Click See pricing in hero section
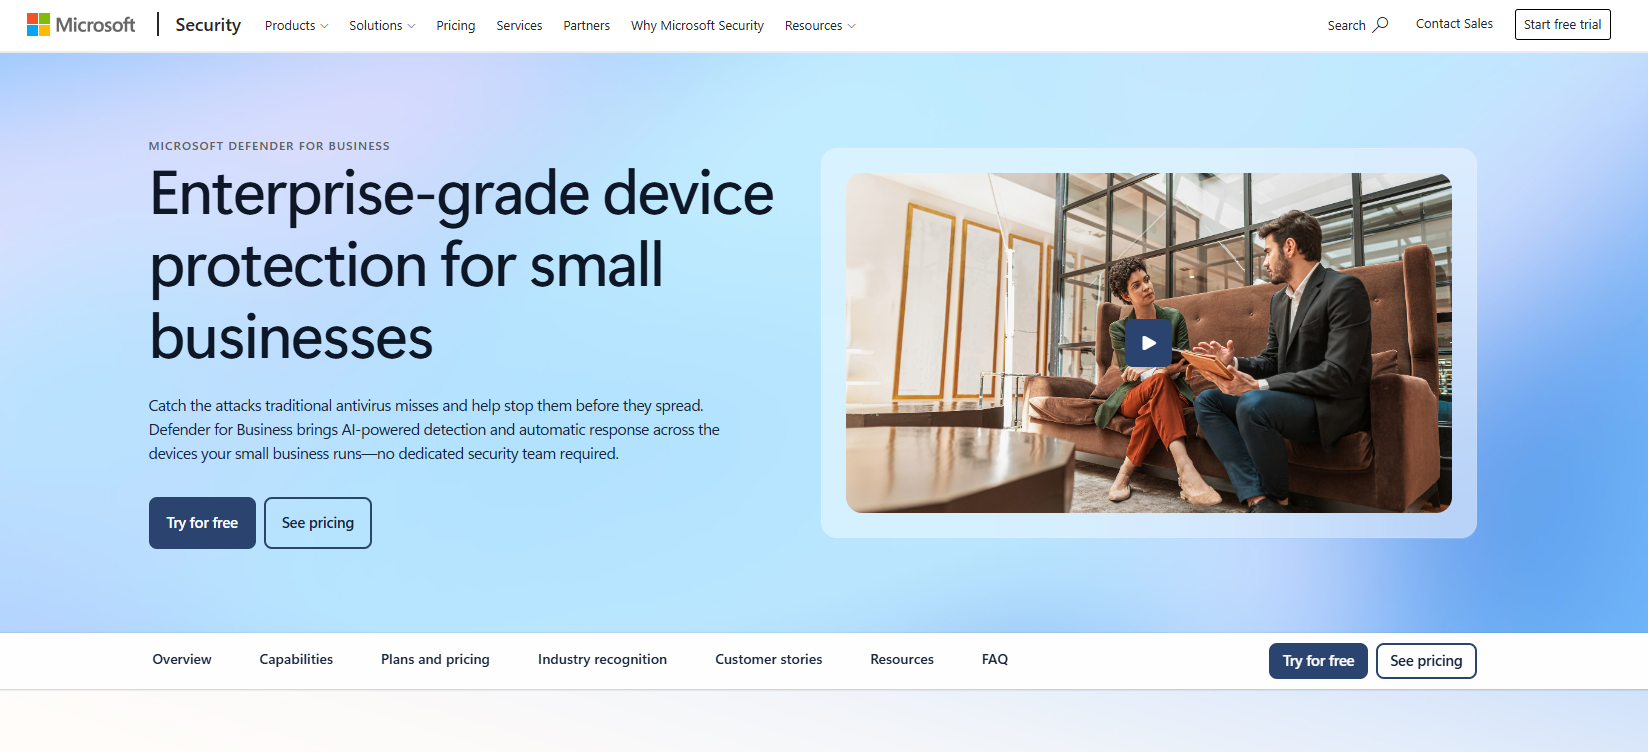Viewport: 1648px width, 752px height. point(318,523)
